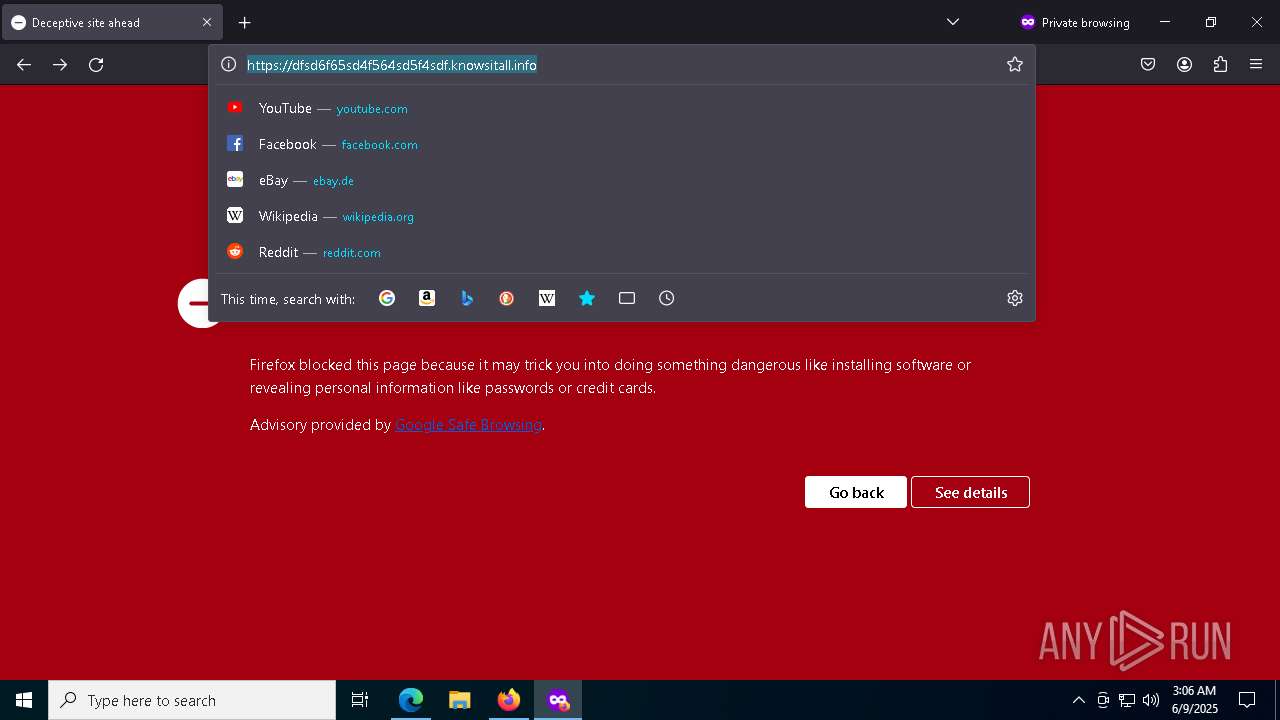Search only in open Tabs
Screen dimensions: 1280x720
point(627,298)
